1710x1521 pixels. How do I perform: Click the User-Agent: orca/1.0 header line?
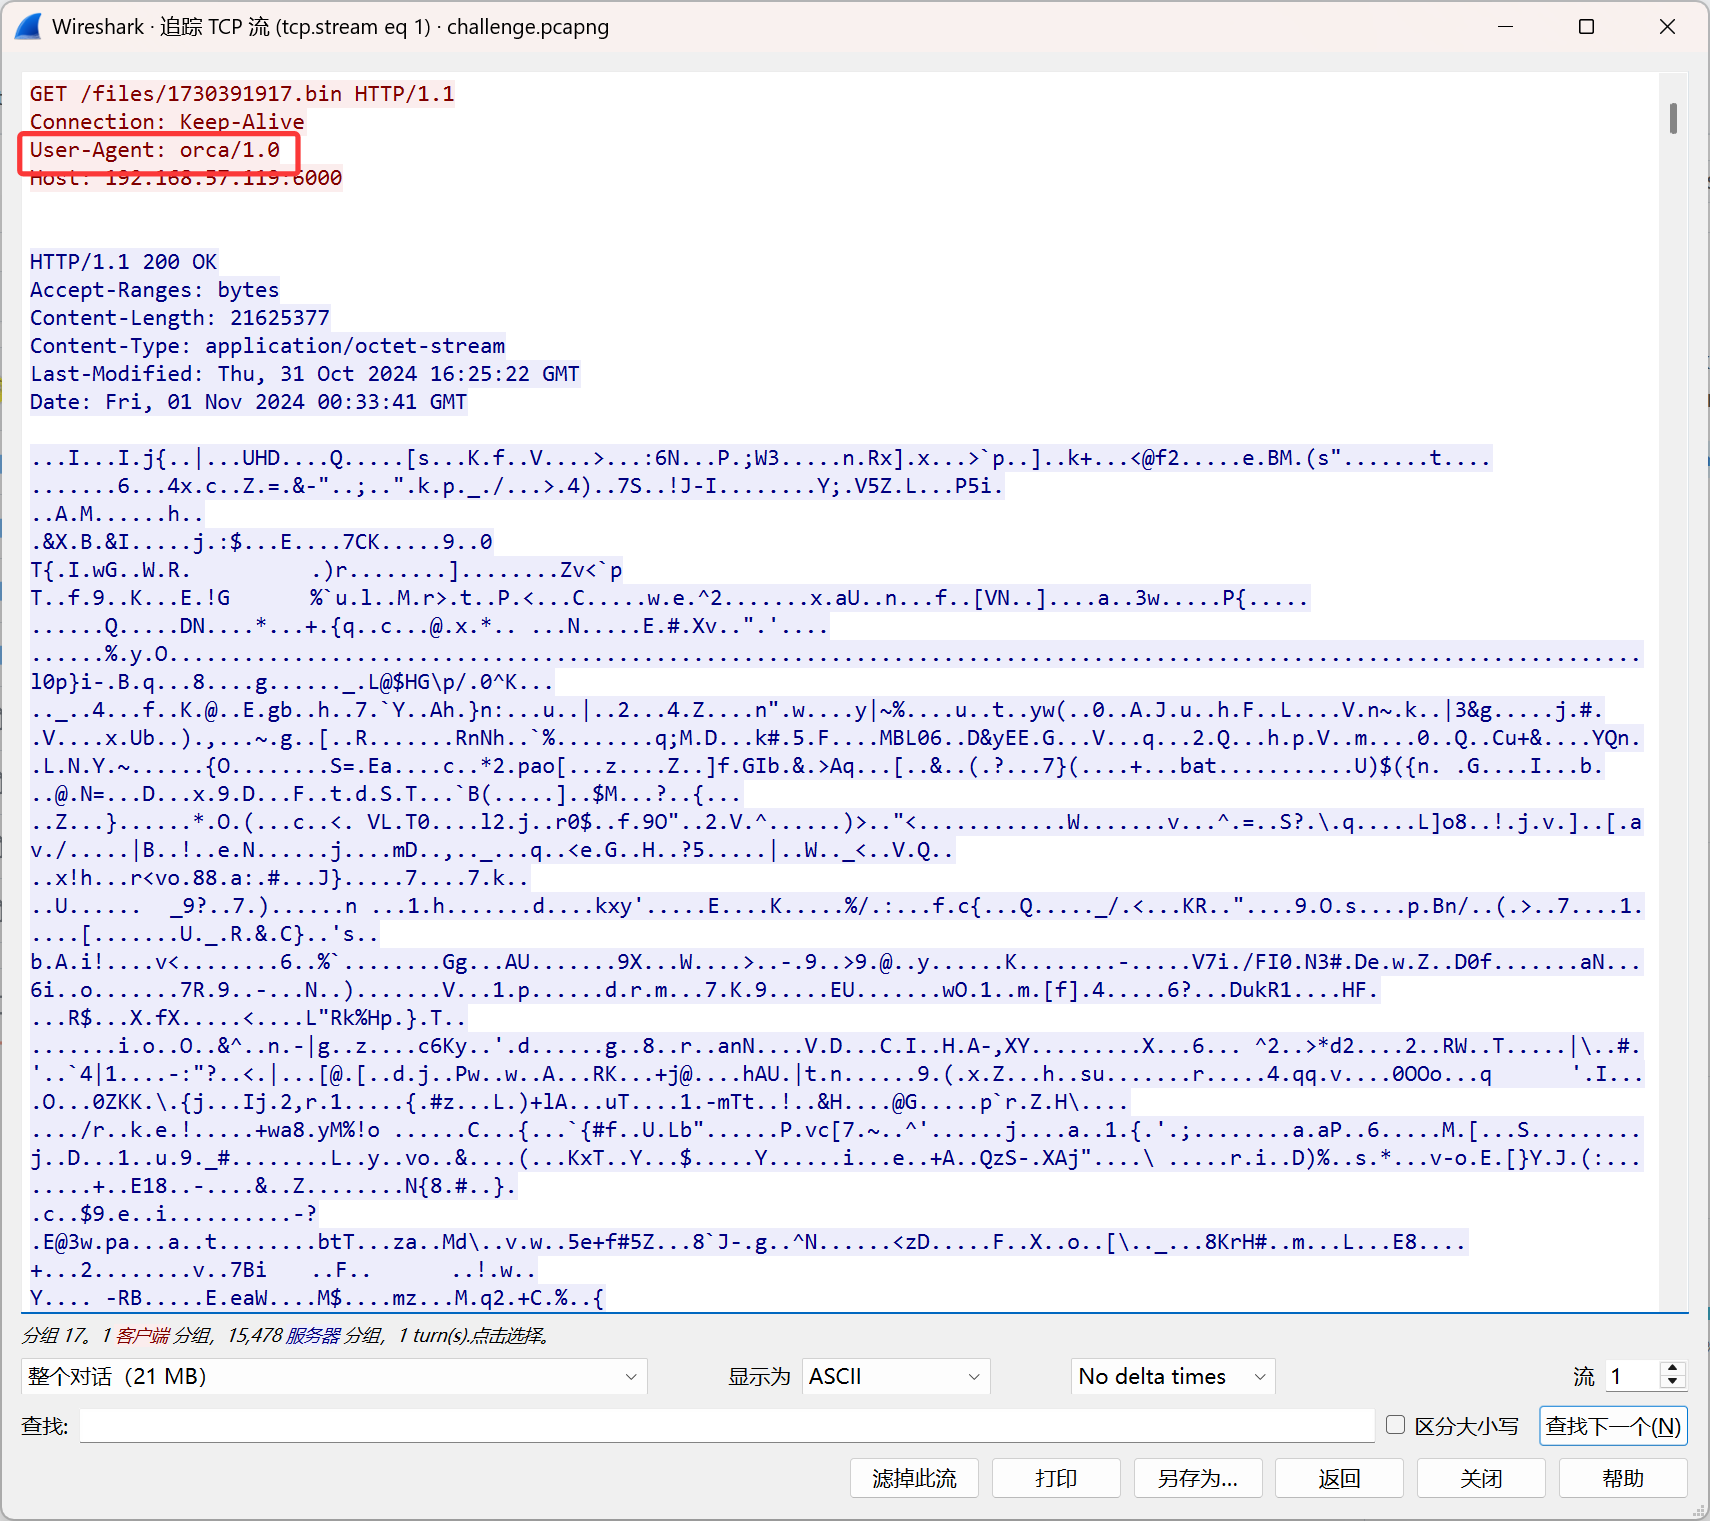(x=155, y=150)
